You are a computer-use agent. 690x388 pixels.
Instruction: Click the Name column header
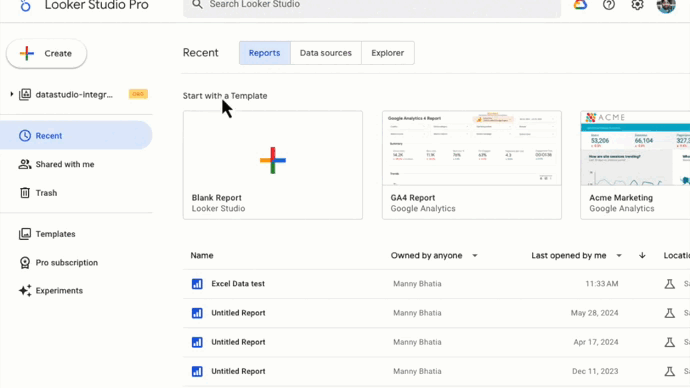202,256
